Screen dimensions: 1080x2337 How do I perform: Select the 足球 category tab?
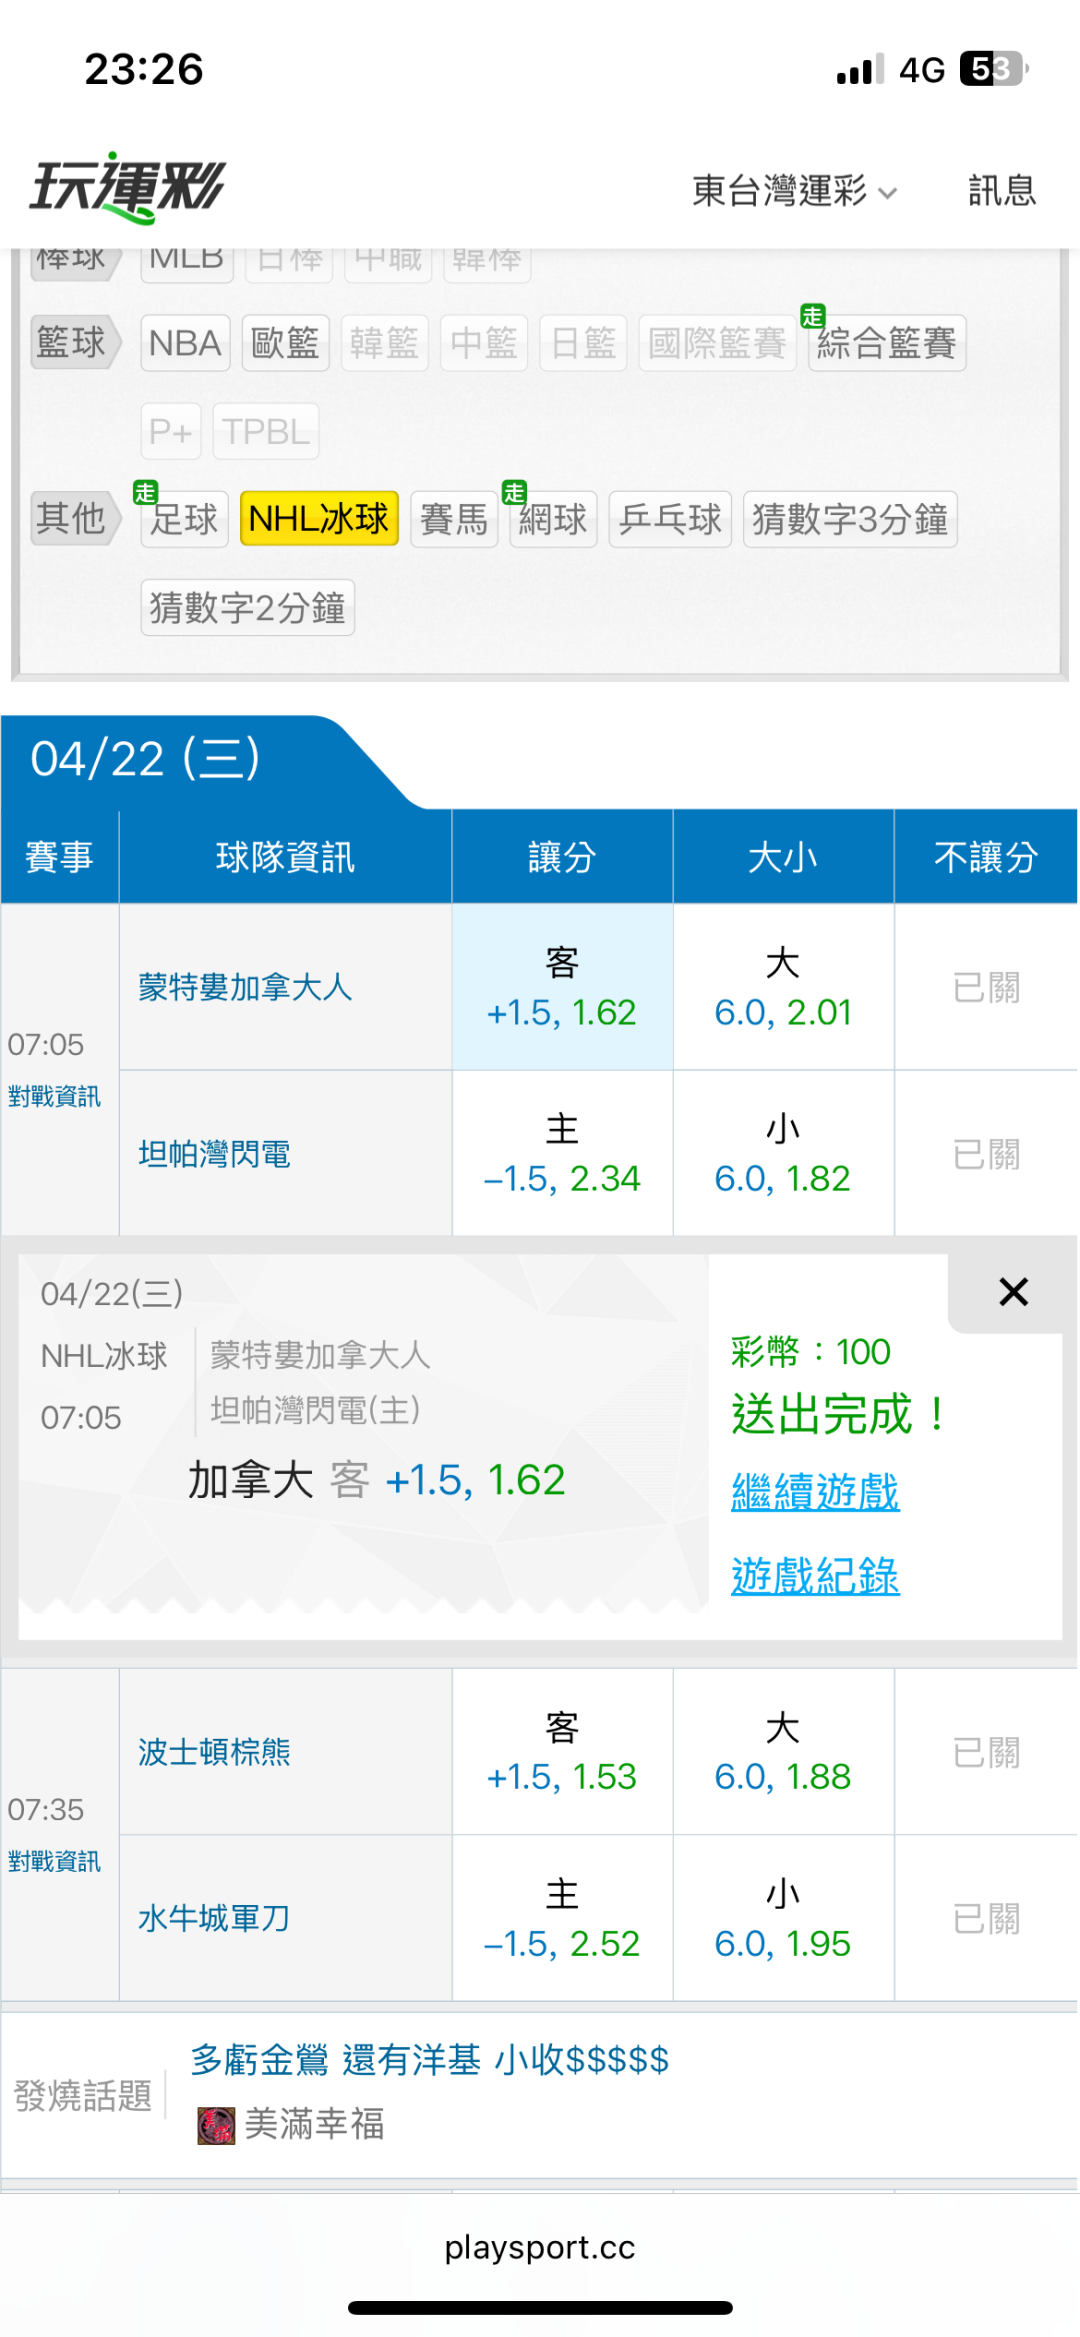(184, 518)
